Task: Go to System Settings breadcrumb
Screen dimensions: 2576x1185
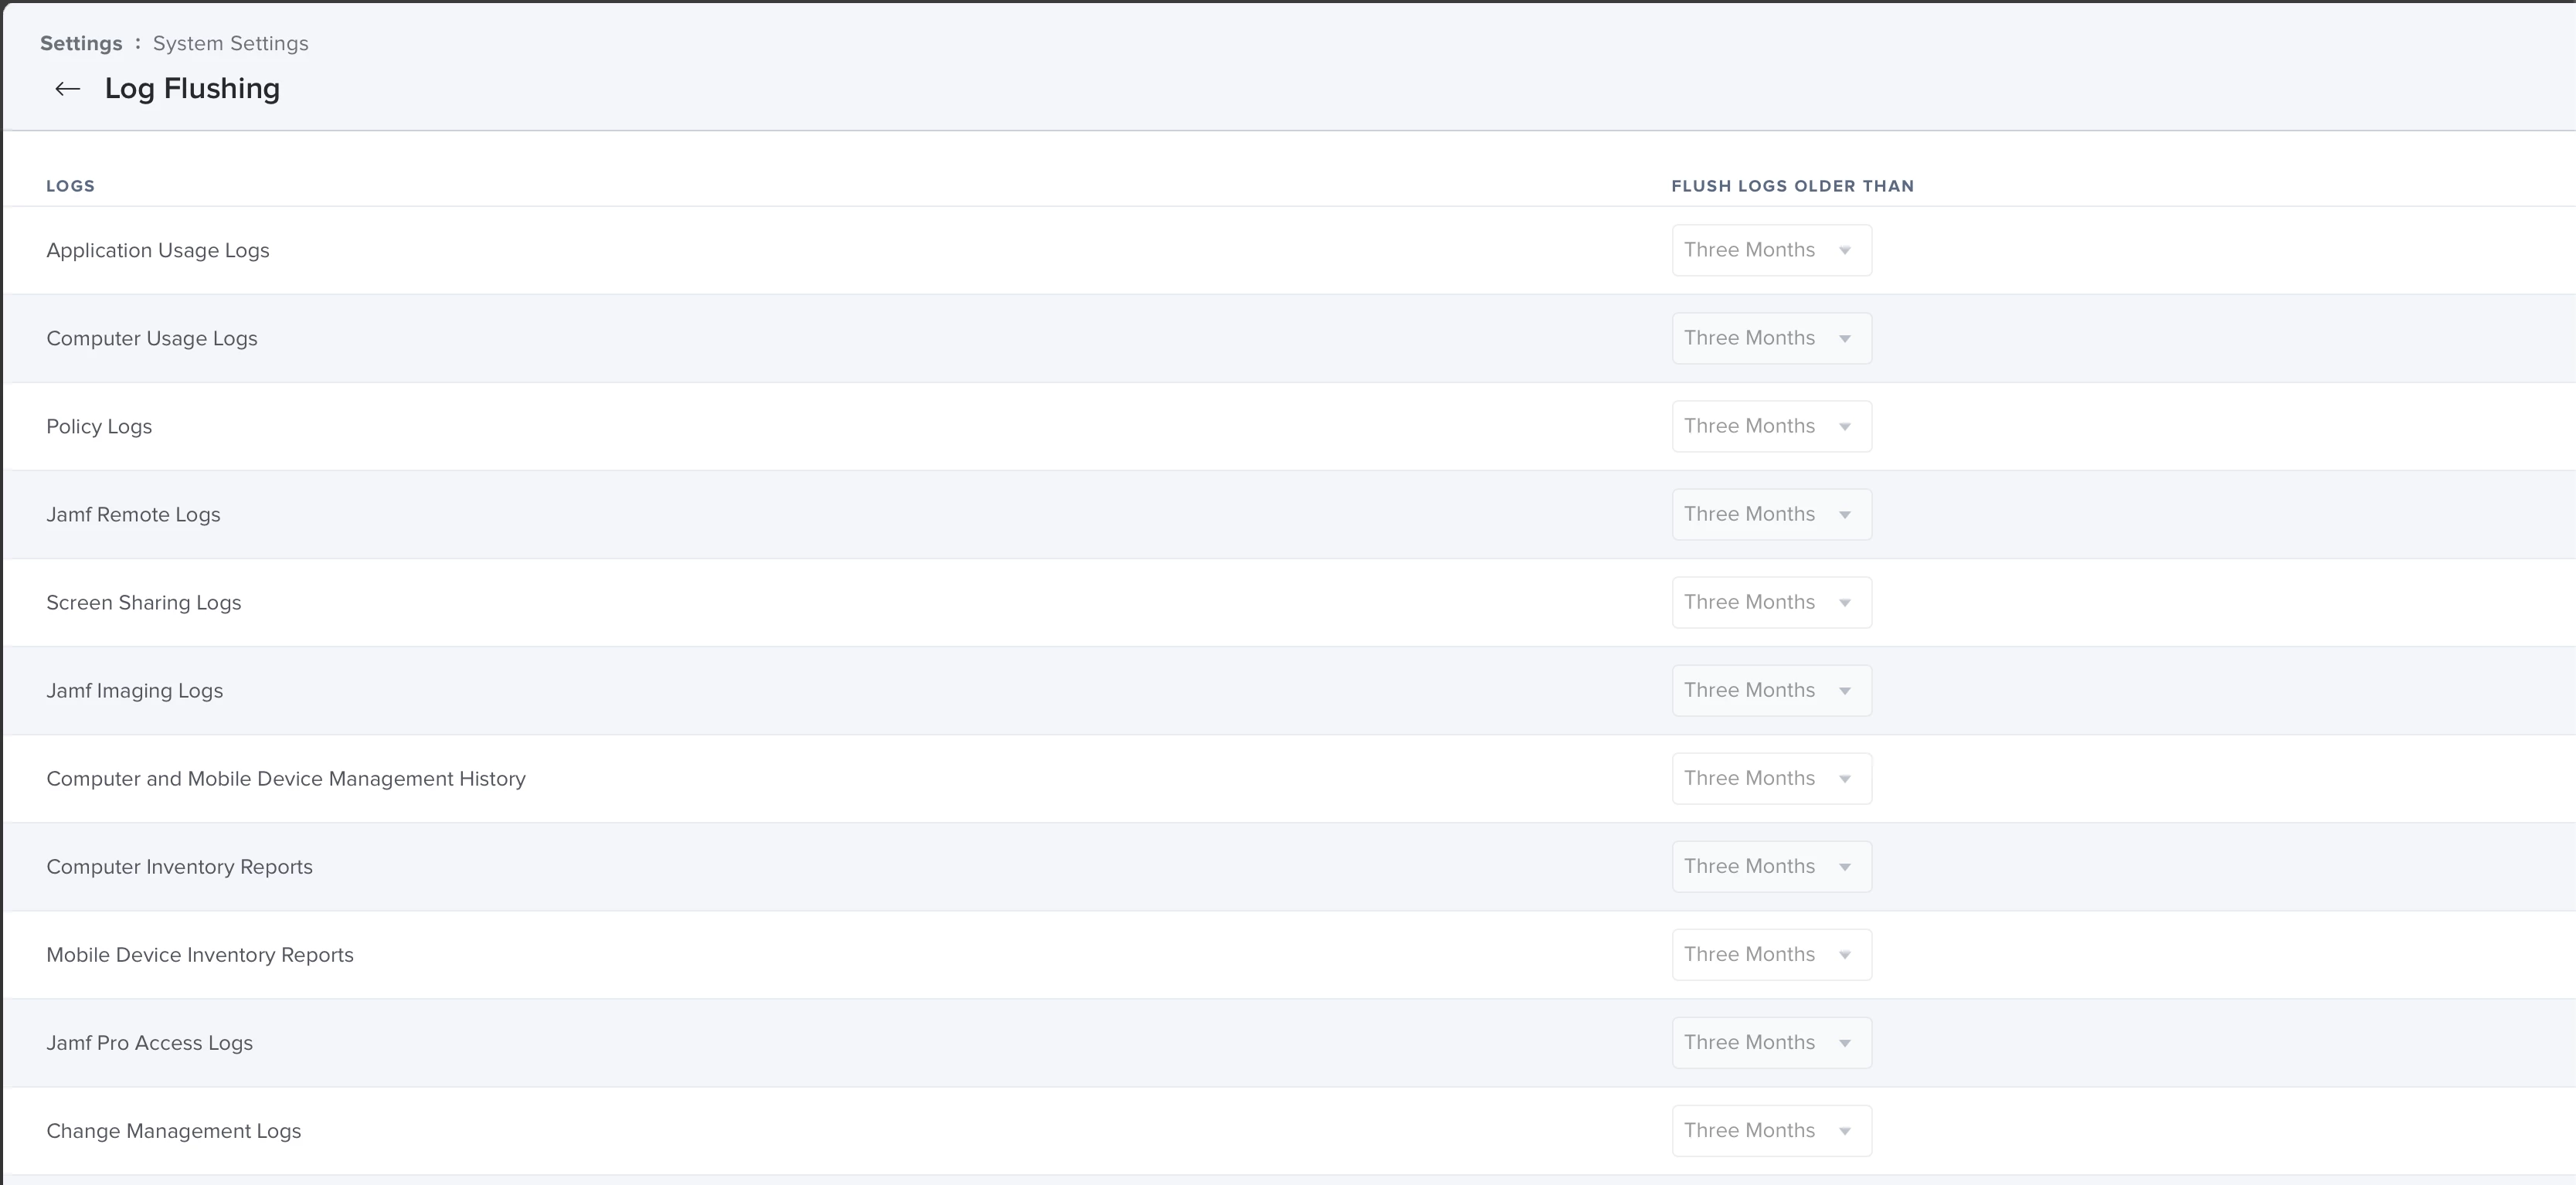Action: (230, 43)
